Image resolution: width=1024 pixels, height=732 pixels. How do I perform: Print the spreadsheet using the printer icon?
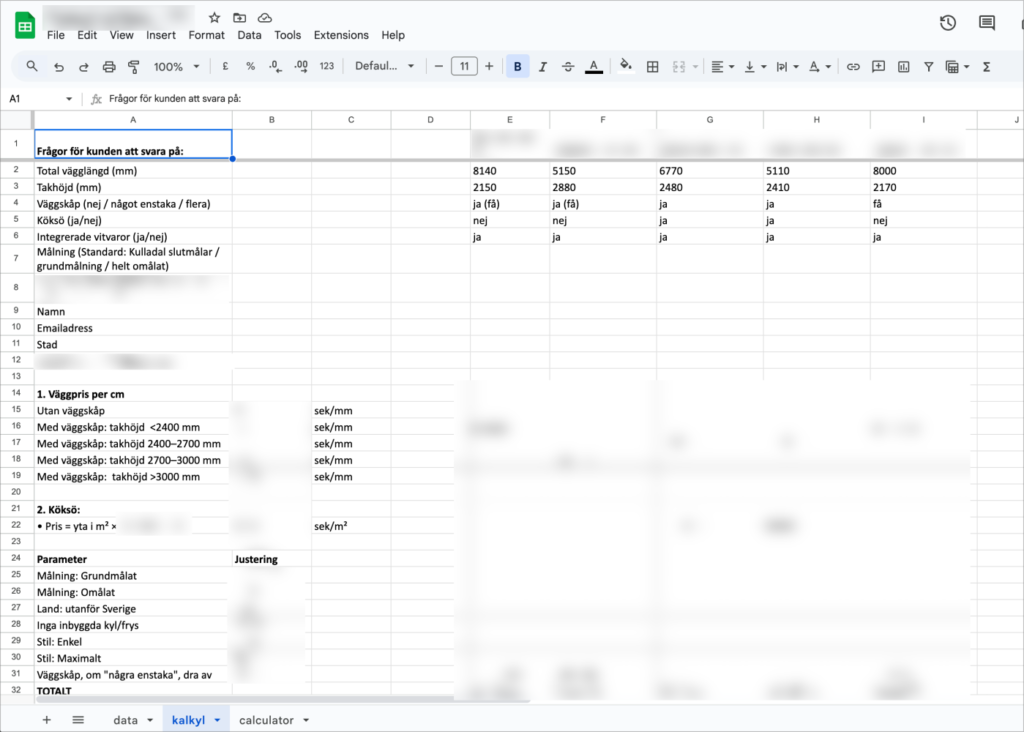[109, 67]
